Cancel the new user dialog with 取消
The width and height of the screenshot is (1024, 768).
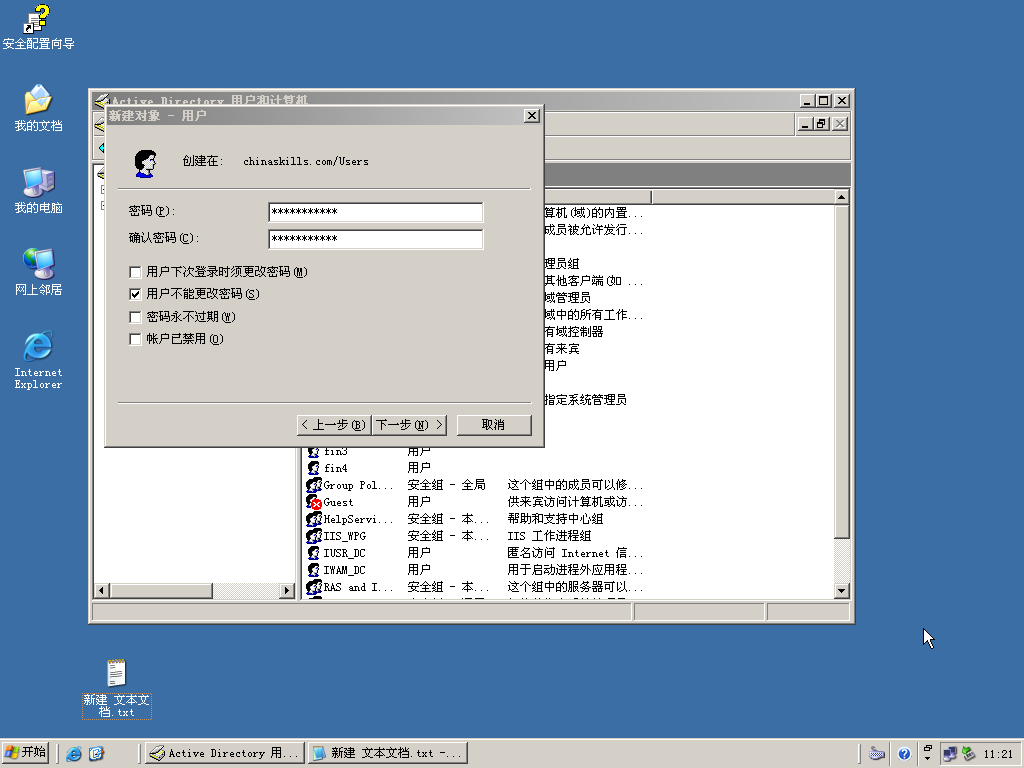tap(494, 425)
